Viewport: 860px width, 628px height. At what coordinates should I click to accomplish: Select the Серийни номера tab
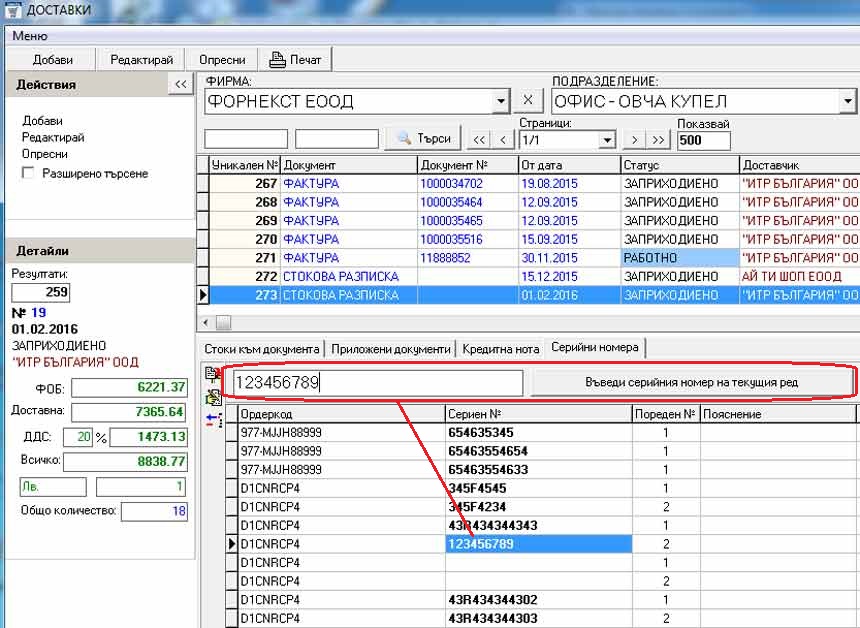click(x=595, y=347)
